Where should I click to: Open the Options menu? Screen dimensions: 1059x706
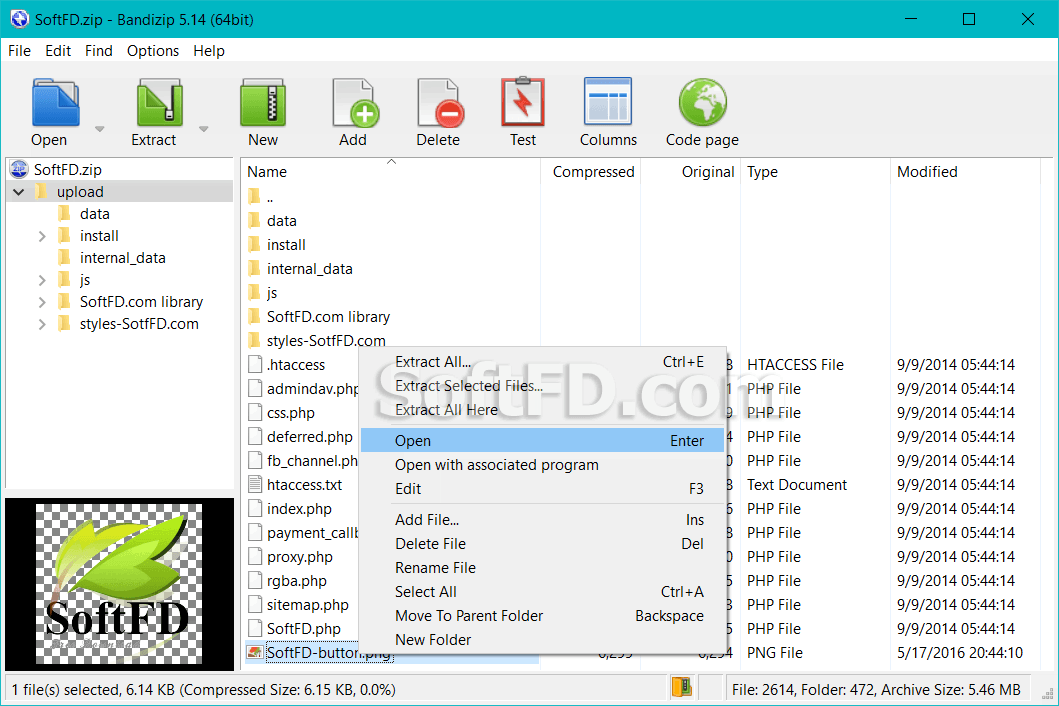click(x=153, y=51)
